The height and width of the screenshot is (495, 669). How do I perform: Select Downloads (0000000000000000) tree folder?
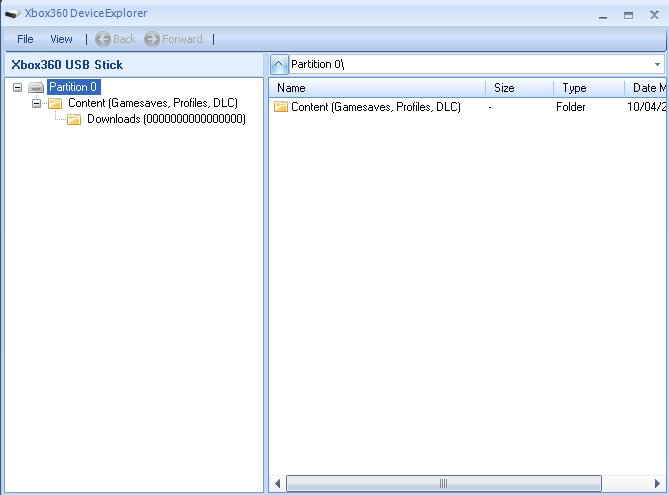(166, 119)
